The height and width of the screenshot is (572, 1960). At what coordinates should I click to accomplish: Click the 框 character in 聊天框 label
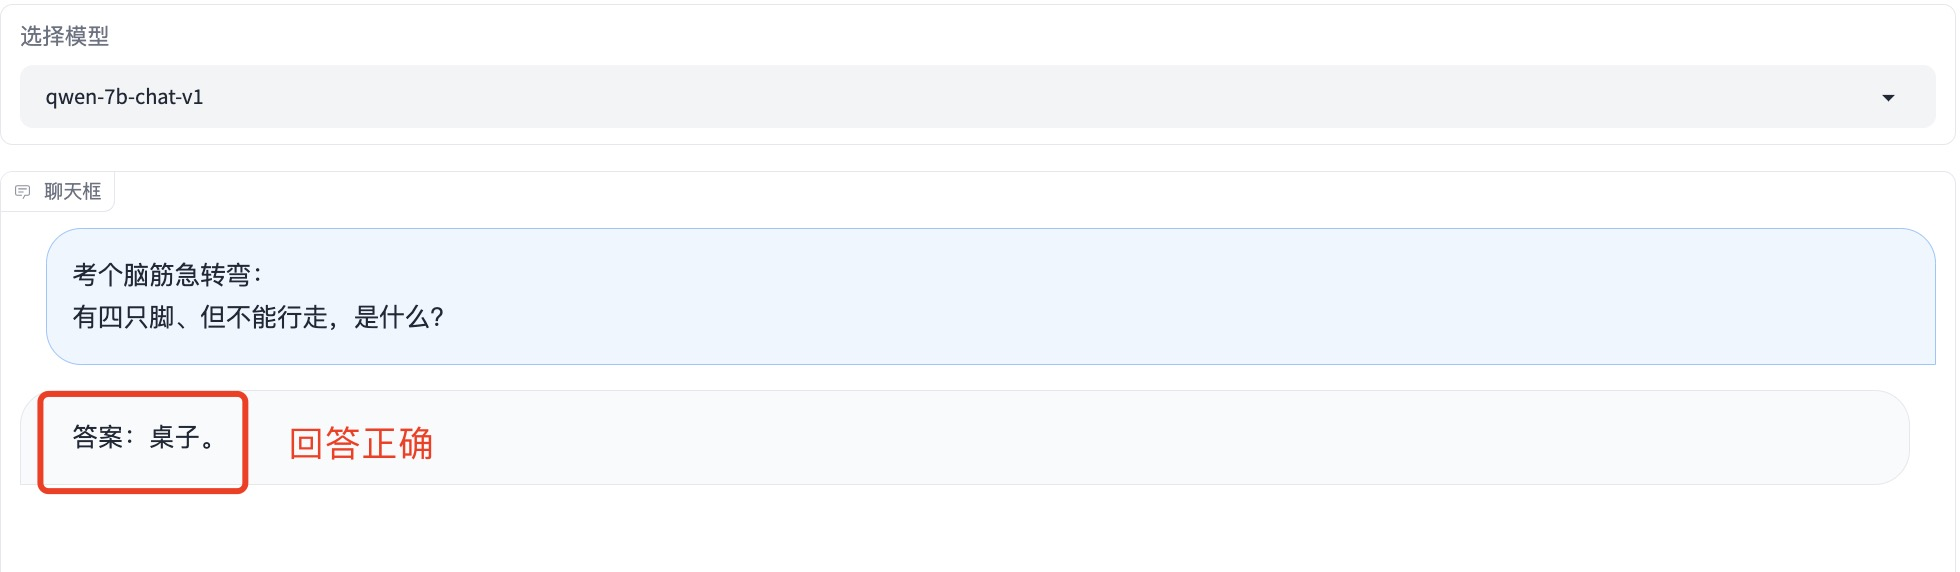pos(92,191)
